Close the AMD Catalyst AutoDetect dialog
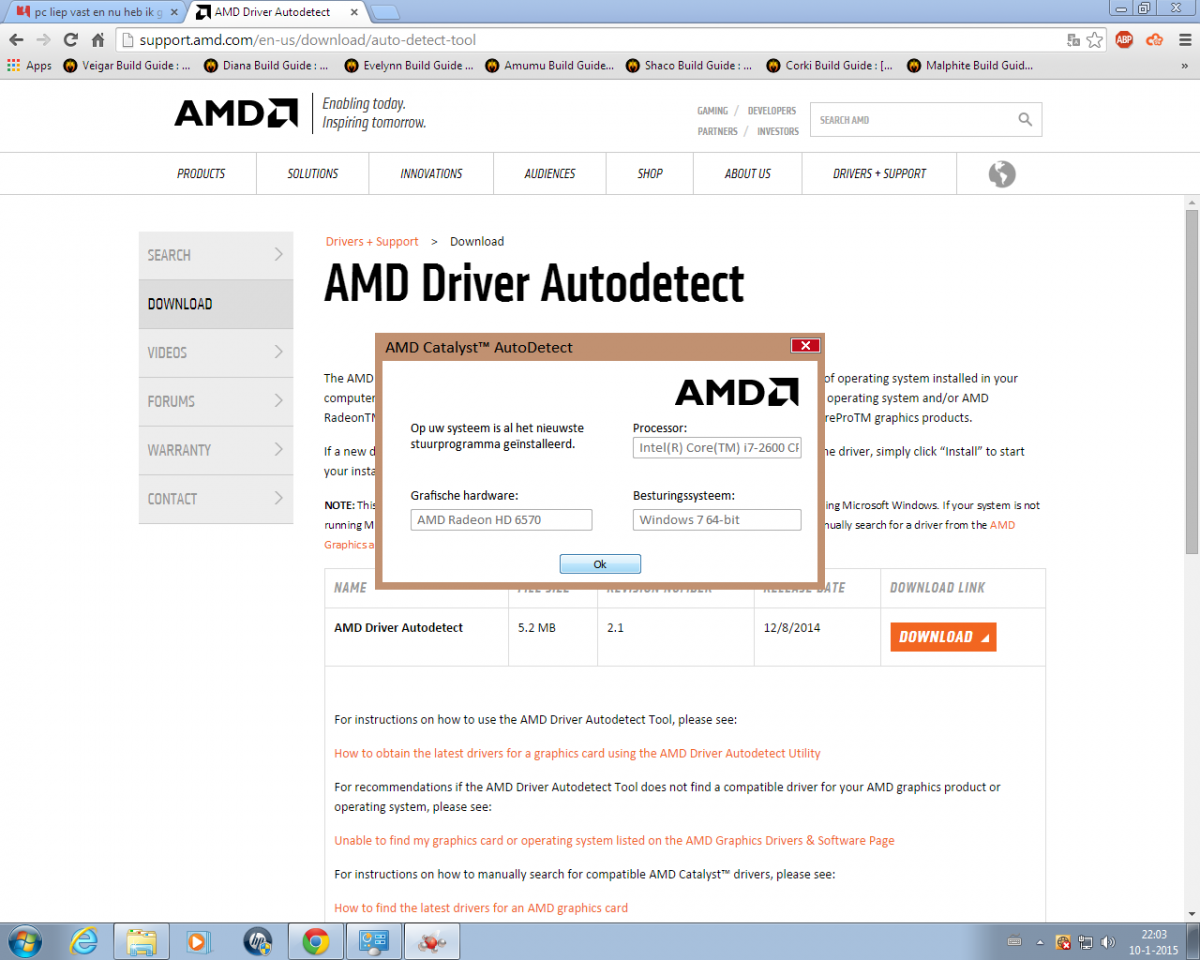The width and height of the screenshot is (1200, 960). [x=805, y=346]
